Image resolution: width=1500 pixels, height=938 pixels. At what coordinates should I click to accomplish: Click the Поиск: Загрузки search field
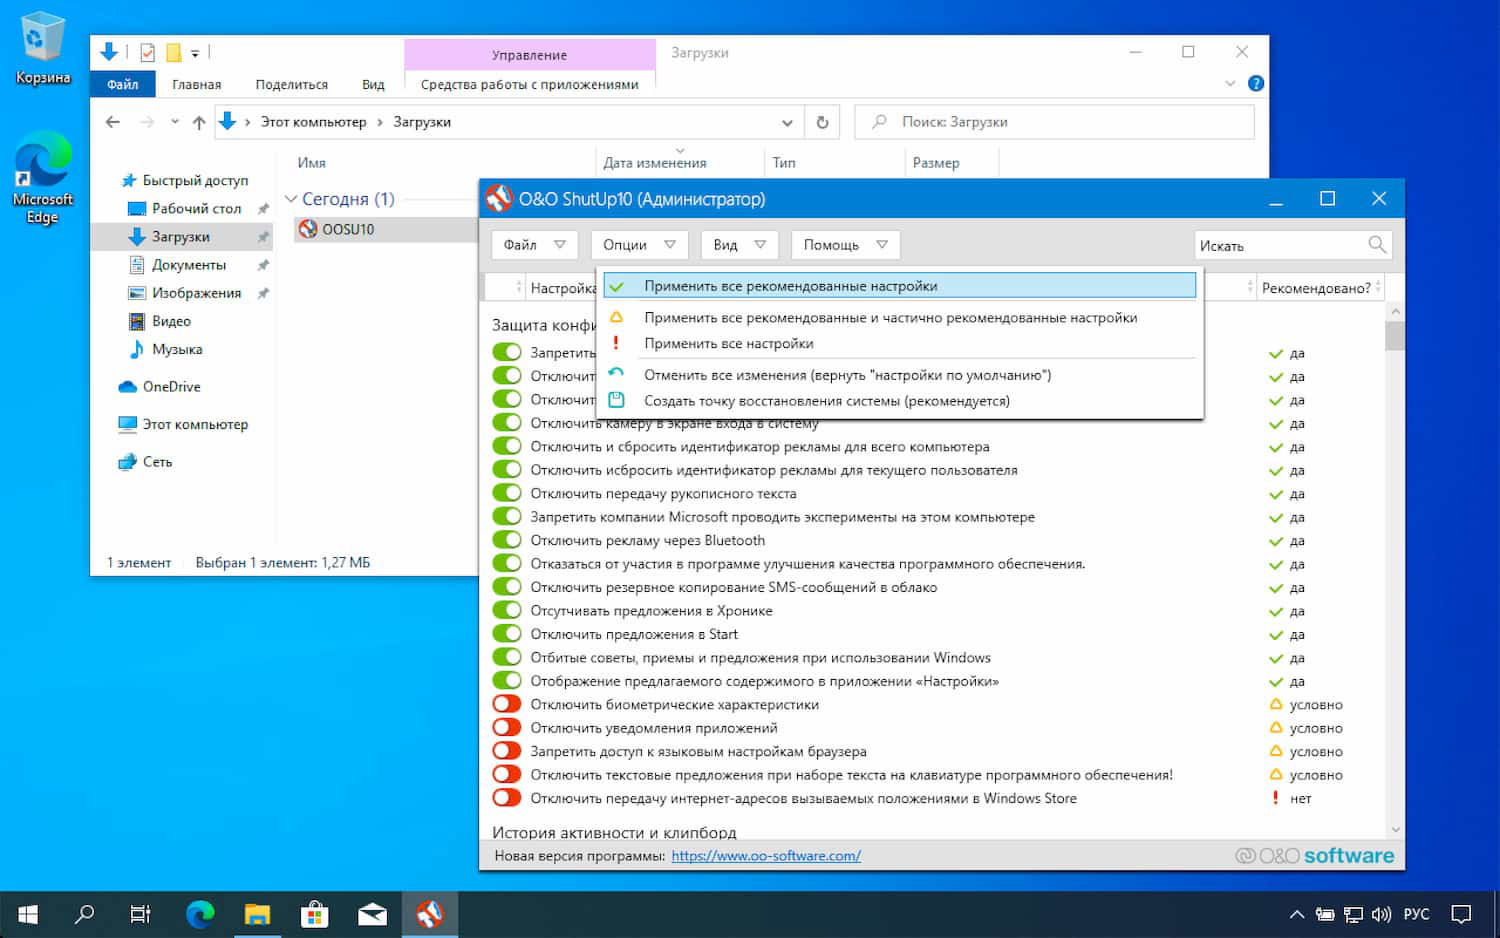click(x=1050, y=121)
